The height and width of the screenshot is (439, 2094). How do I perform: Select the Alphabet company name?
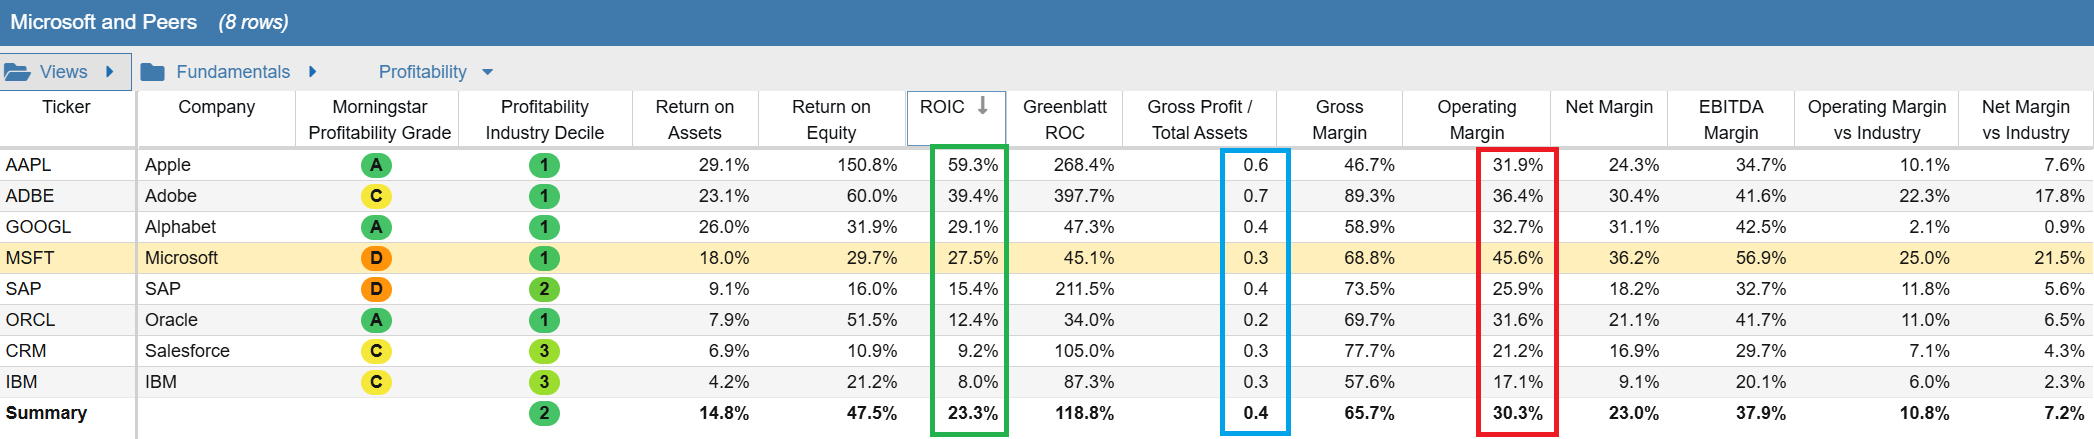(x=180, y=227)
